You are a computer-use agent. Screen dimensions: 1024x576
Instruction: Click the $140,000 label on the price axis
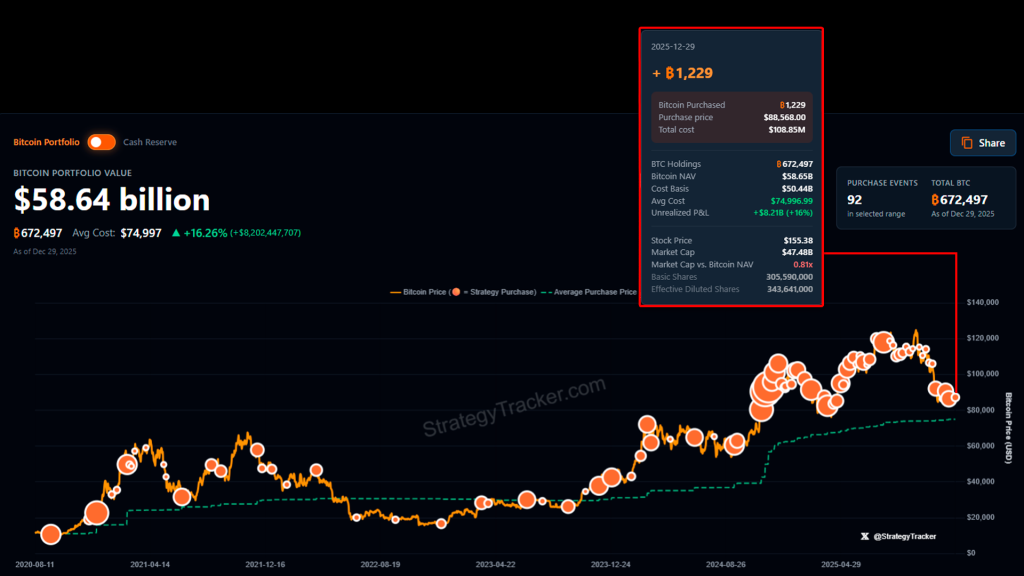[x=985, y=302]
